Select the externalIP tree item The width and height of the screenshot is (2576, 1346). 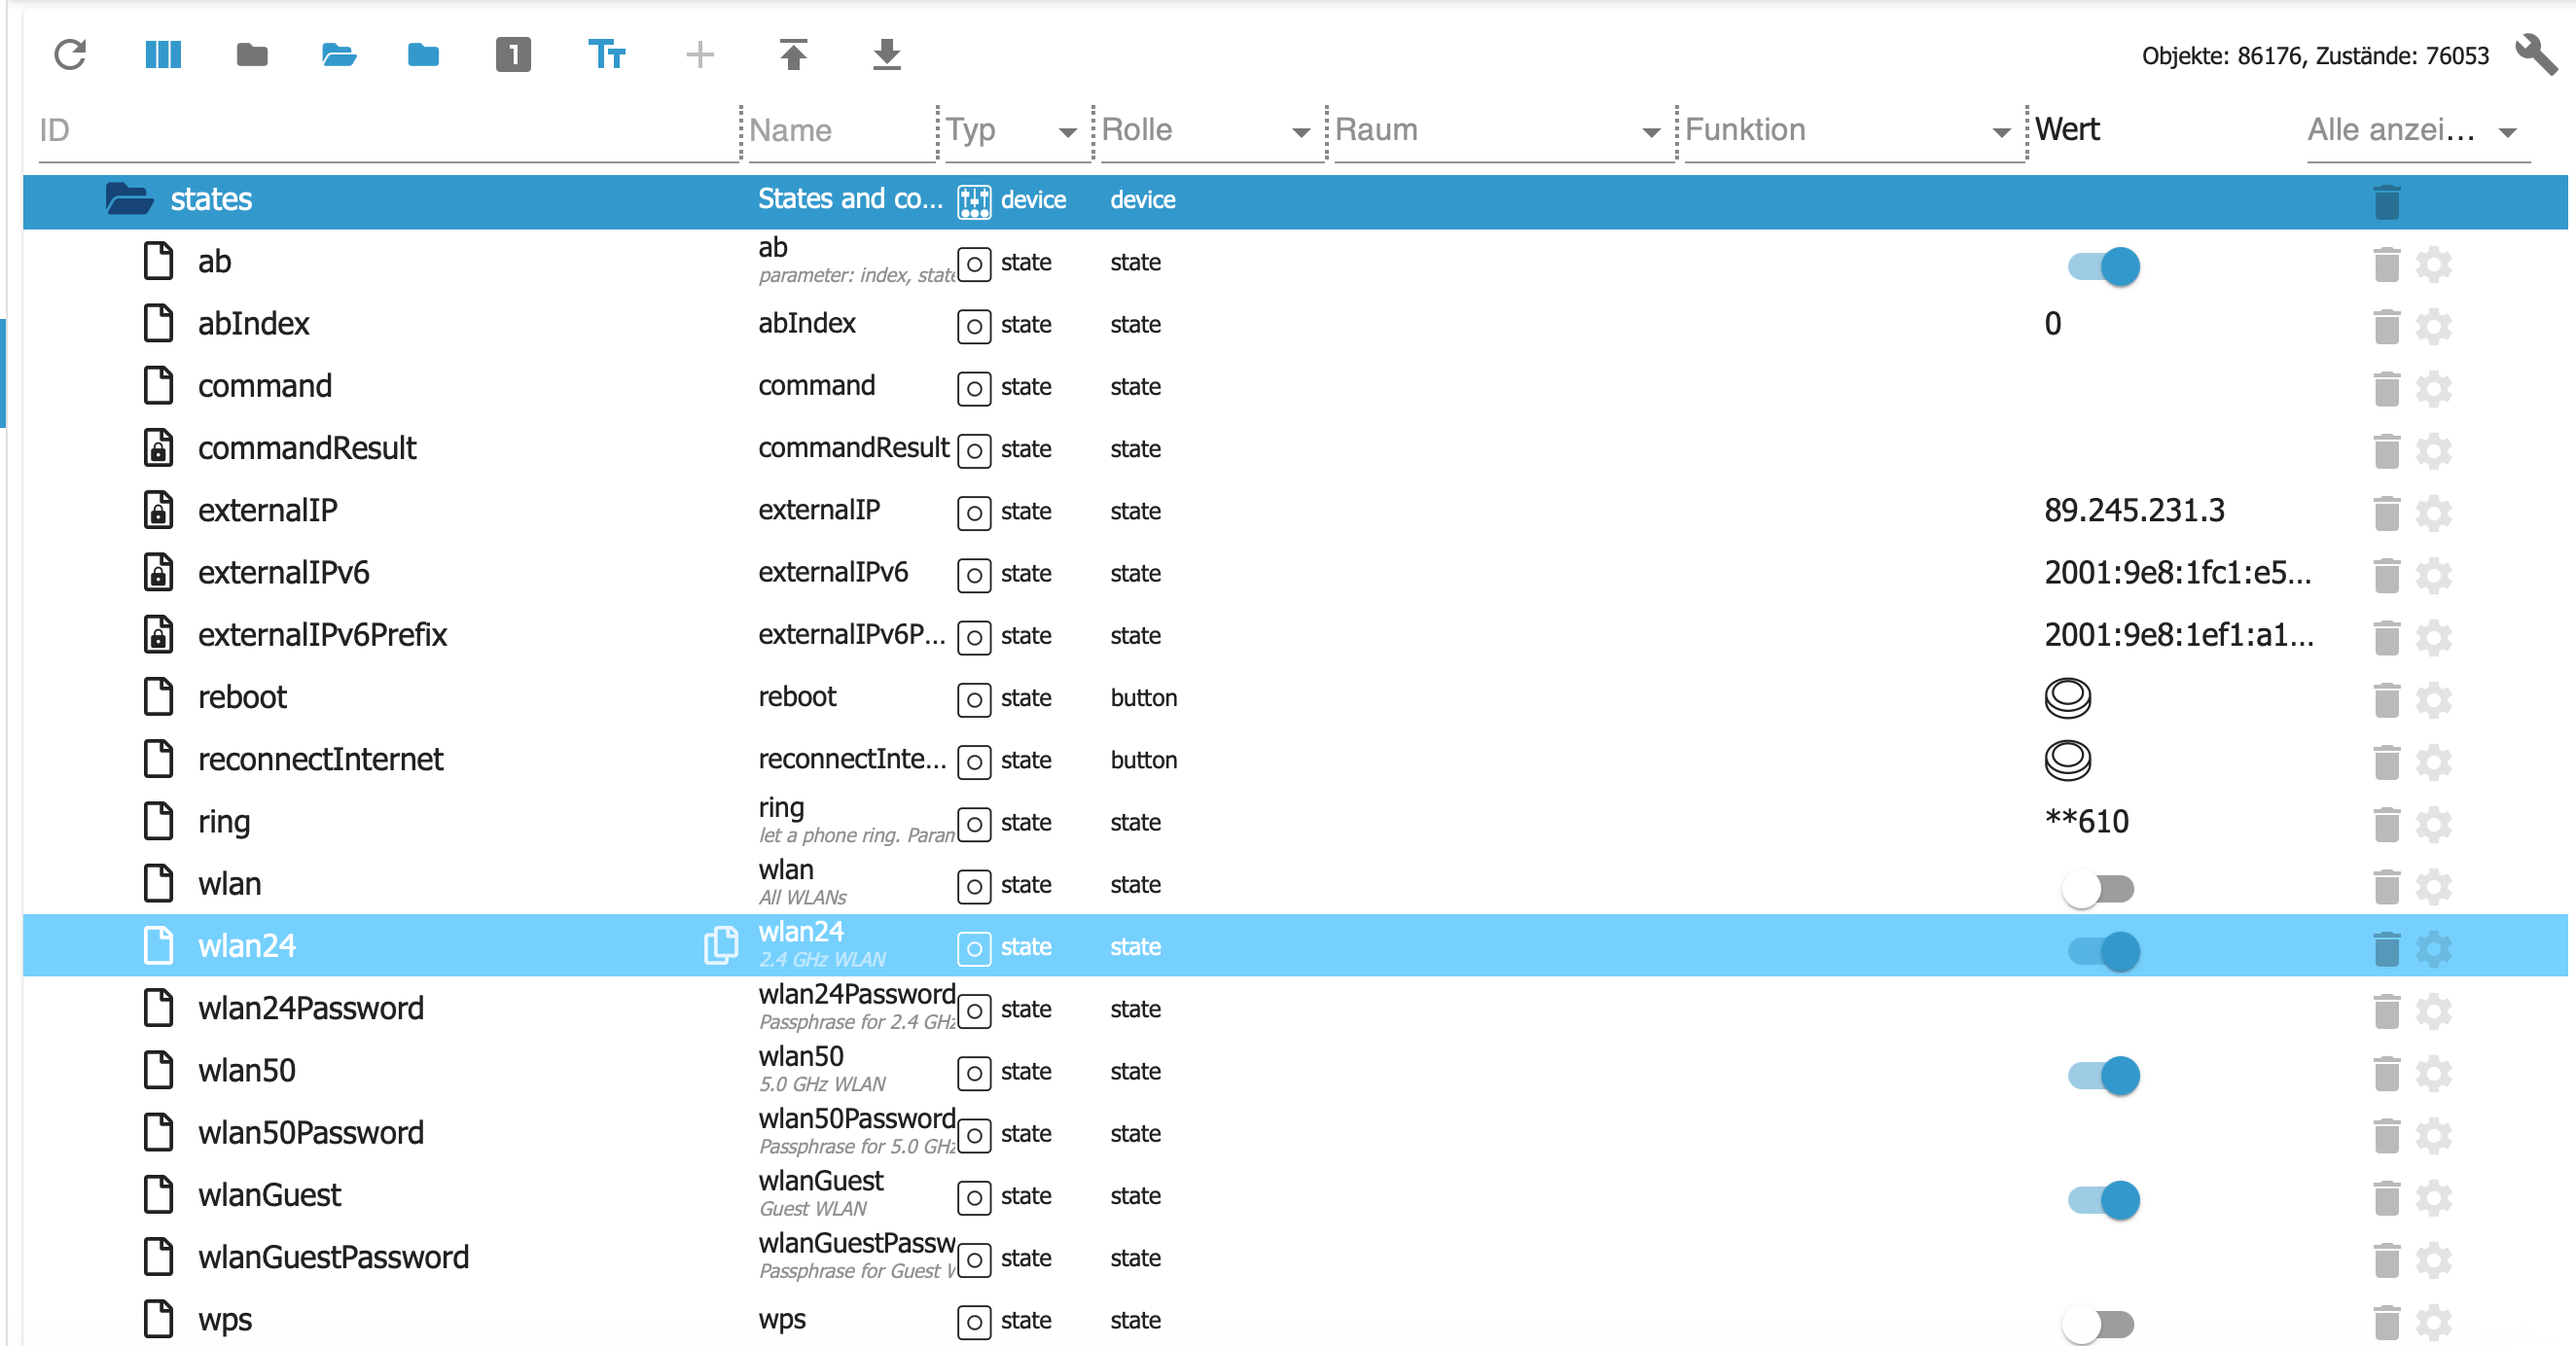pos(267,510)
